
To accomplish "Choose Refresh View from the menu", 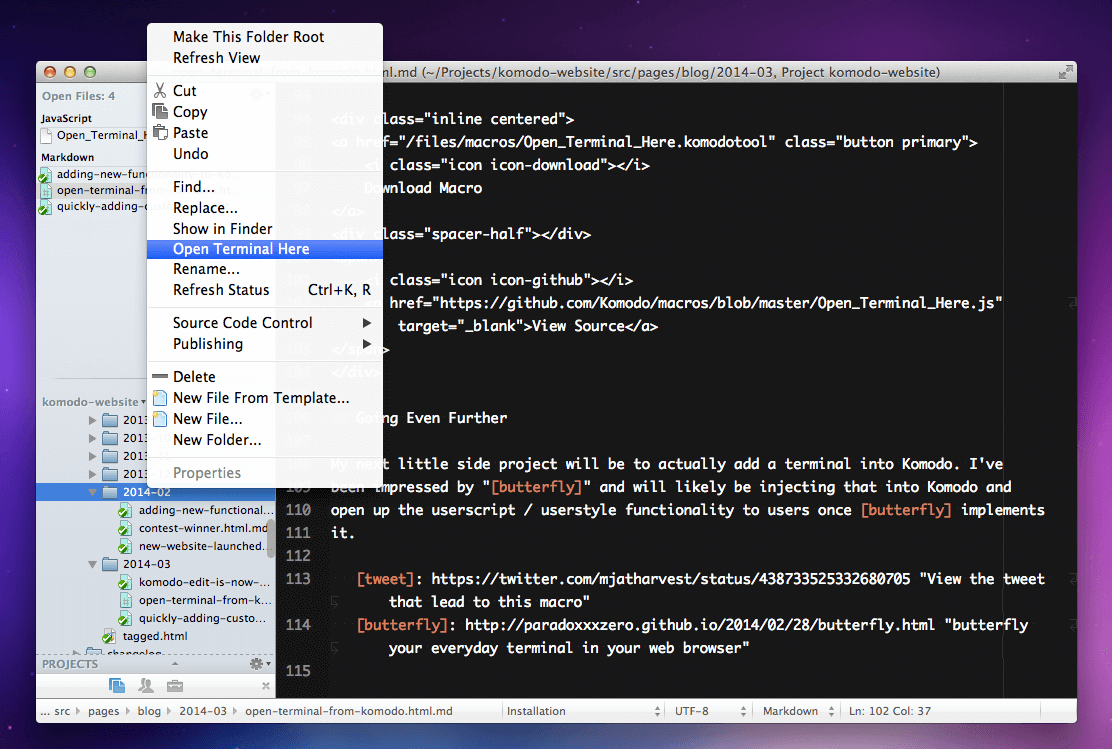I will pos(265,57).
